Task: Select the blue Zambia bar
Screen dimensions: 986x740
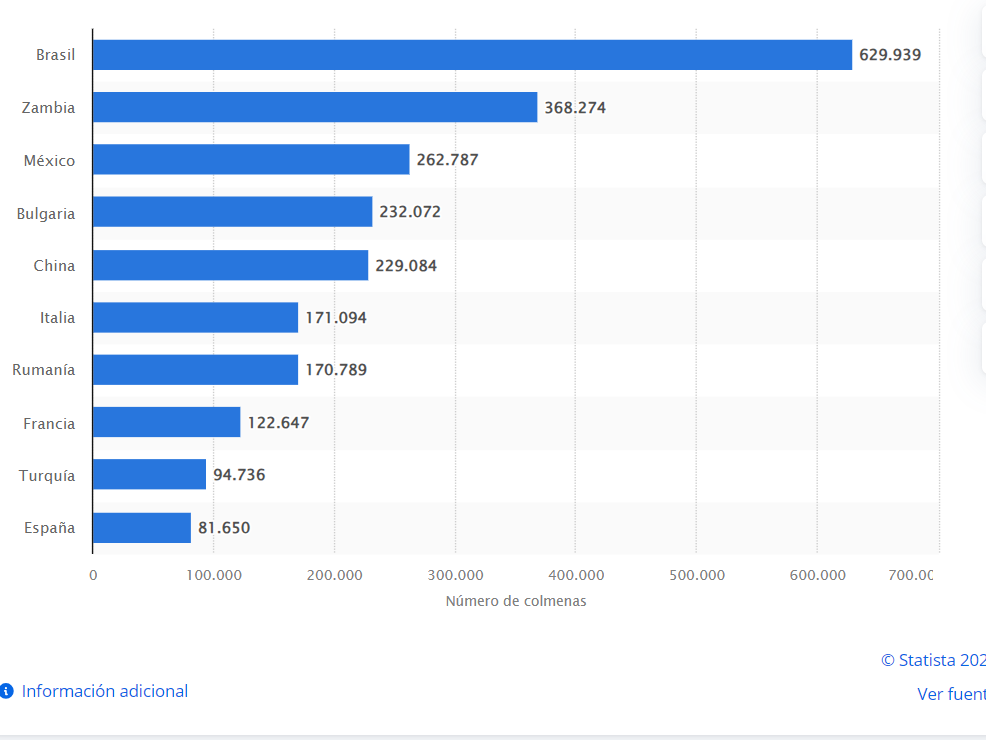Action: 315,107
